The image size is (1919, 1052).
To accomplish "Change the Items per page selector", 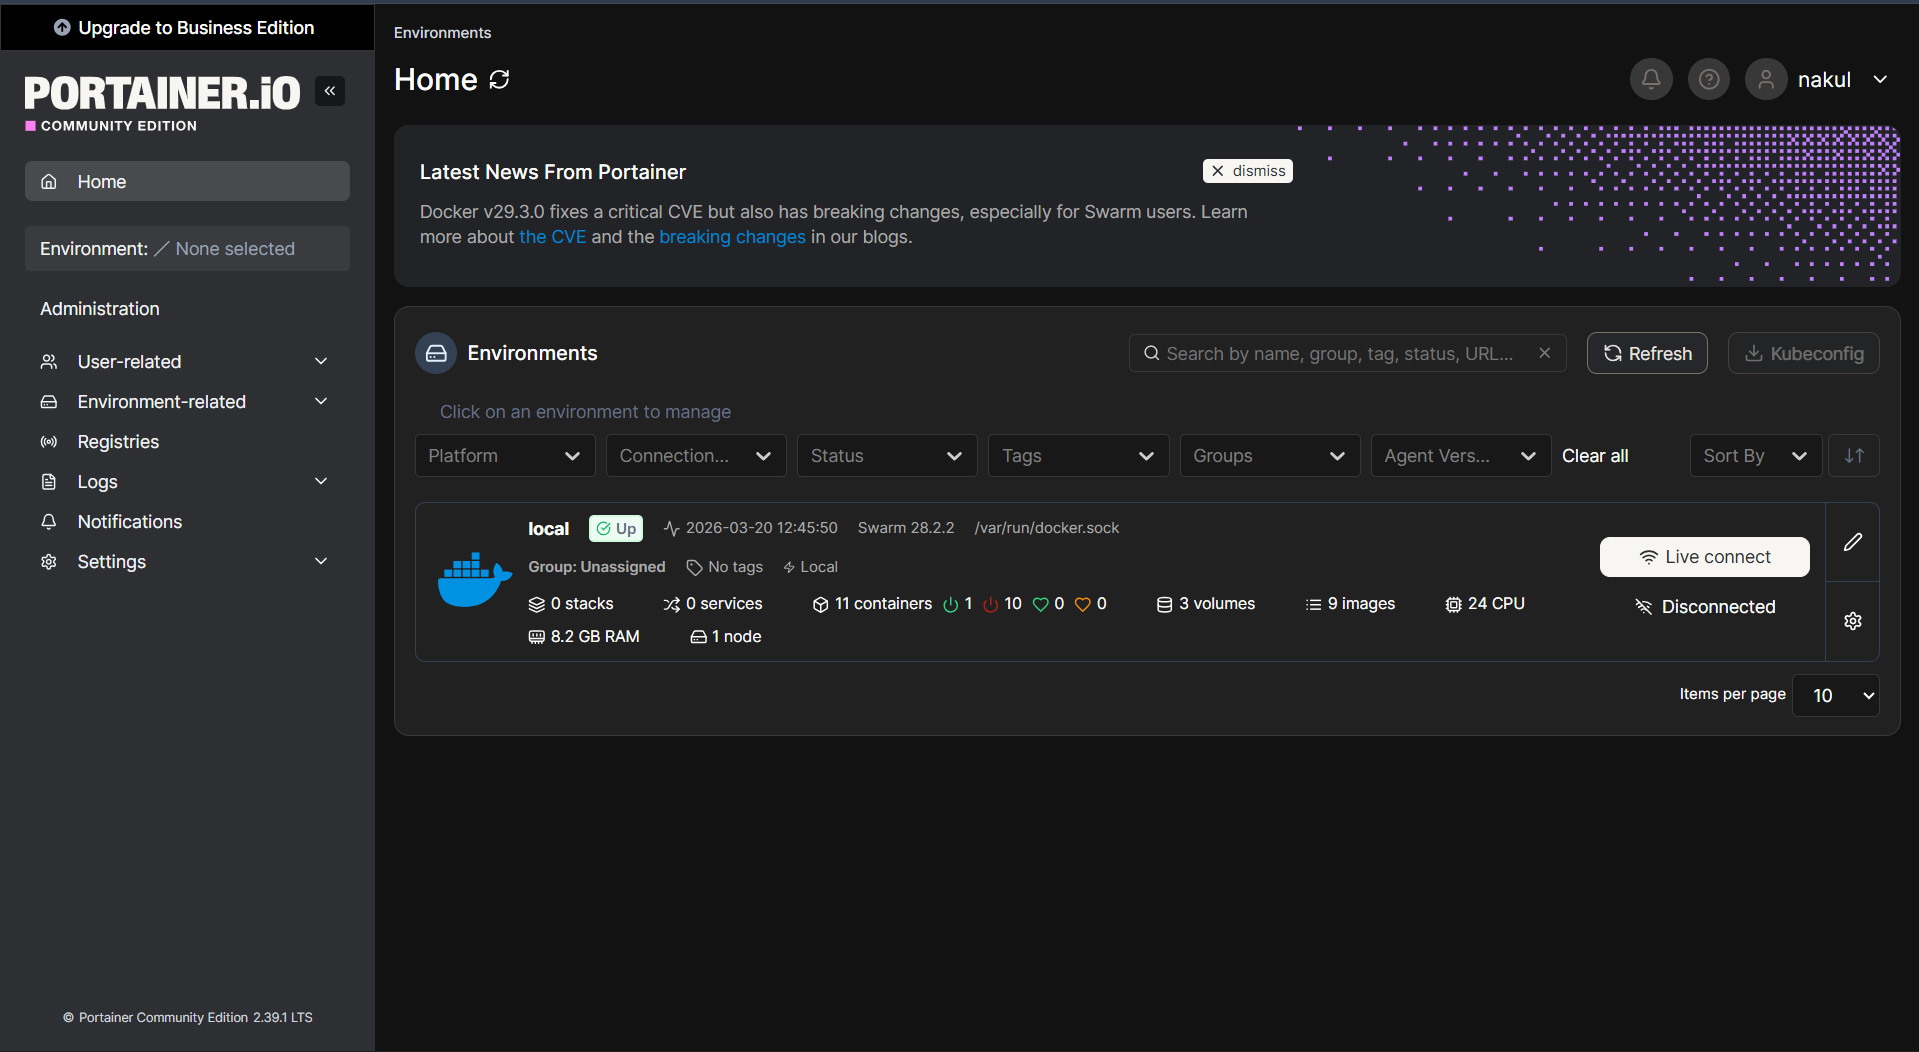I will point(1835,694).
